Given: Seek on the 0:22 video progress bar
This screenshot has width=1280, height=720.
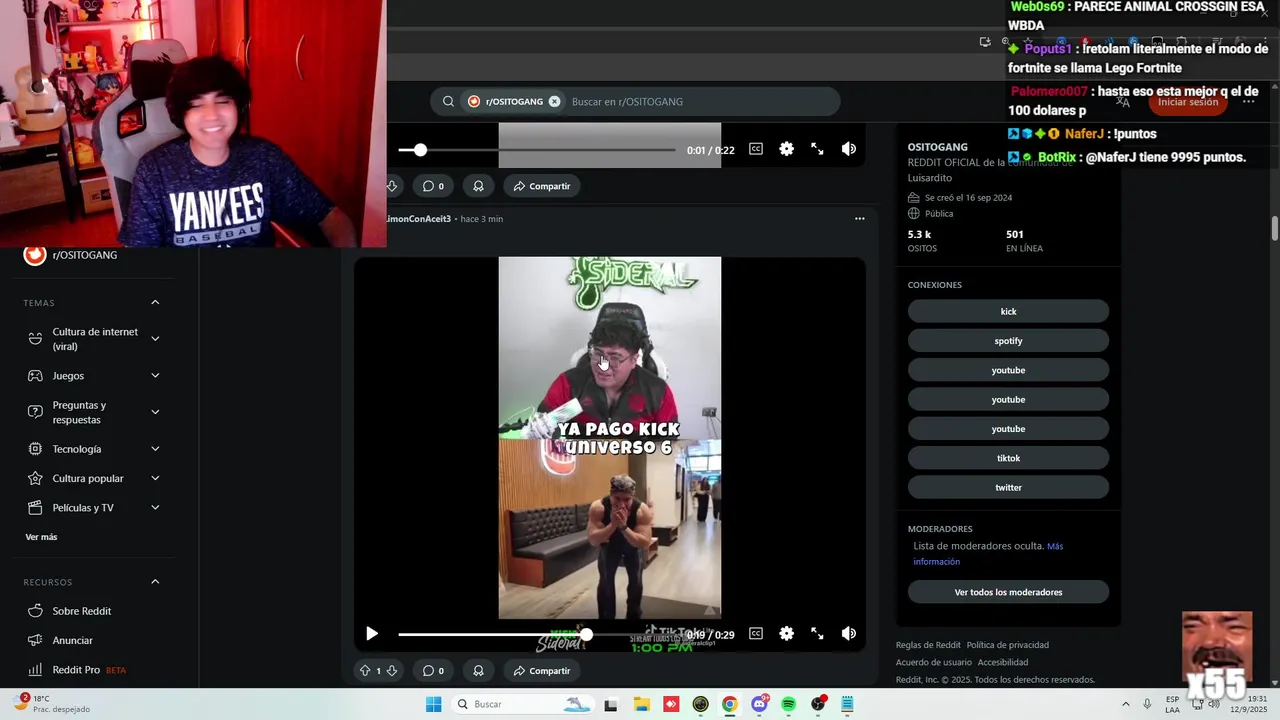Looking at the screenshot, I should [537, 150].
